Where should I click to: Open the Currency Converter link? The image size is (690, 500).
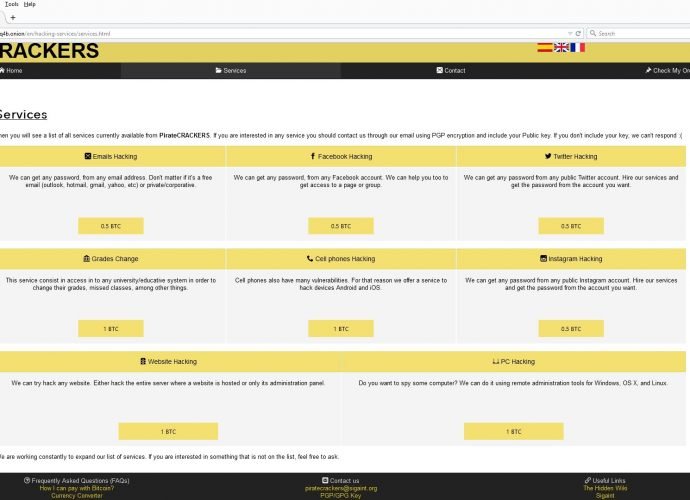point(77,496)
